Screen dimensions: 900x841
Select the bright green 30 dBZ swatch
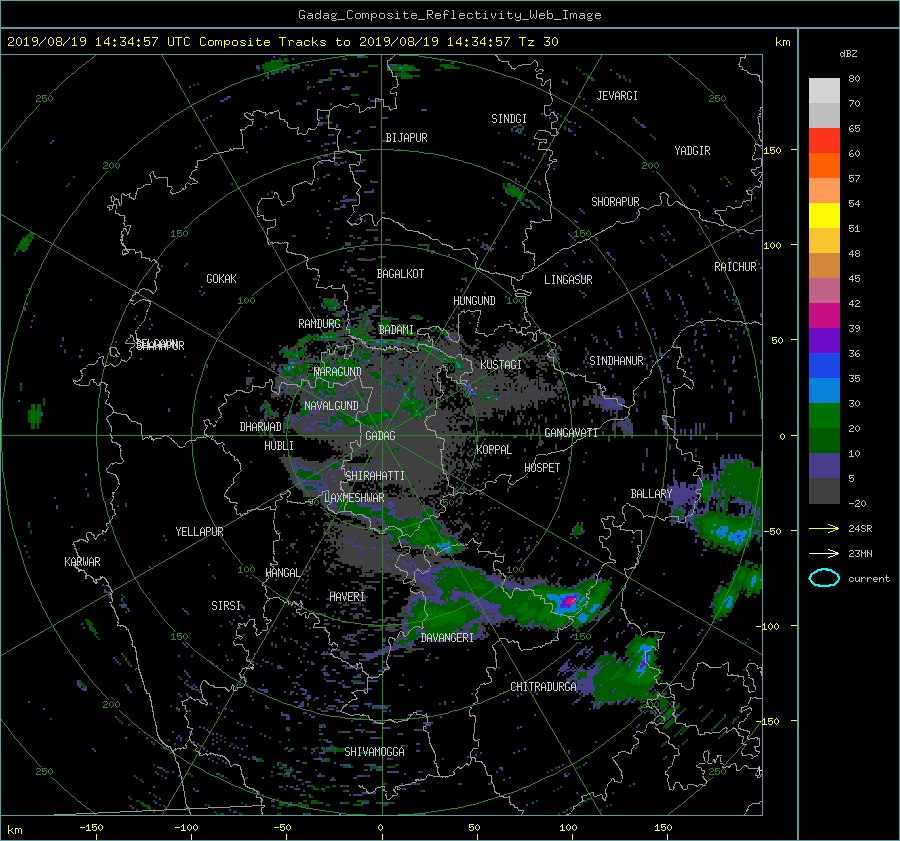(x=824, y=416)
